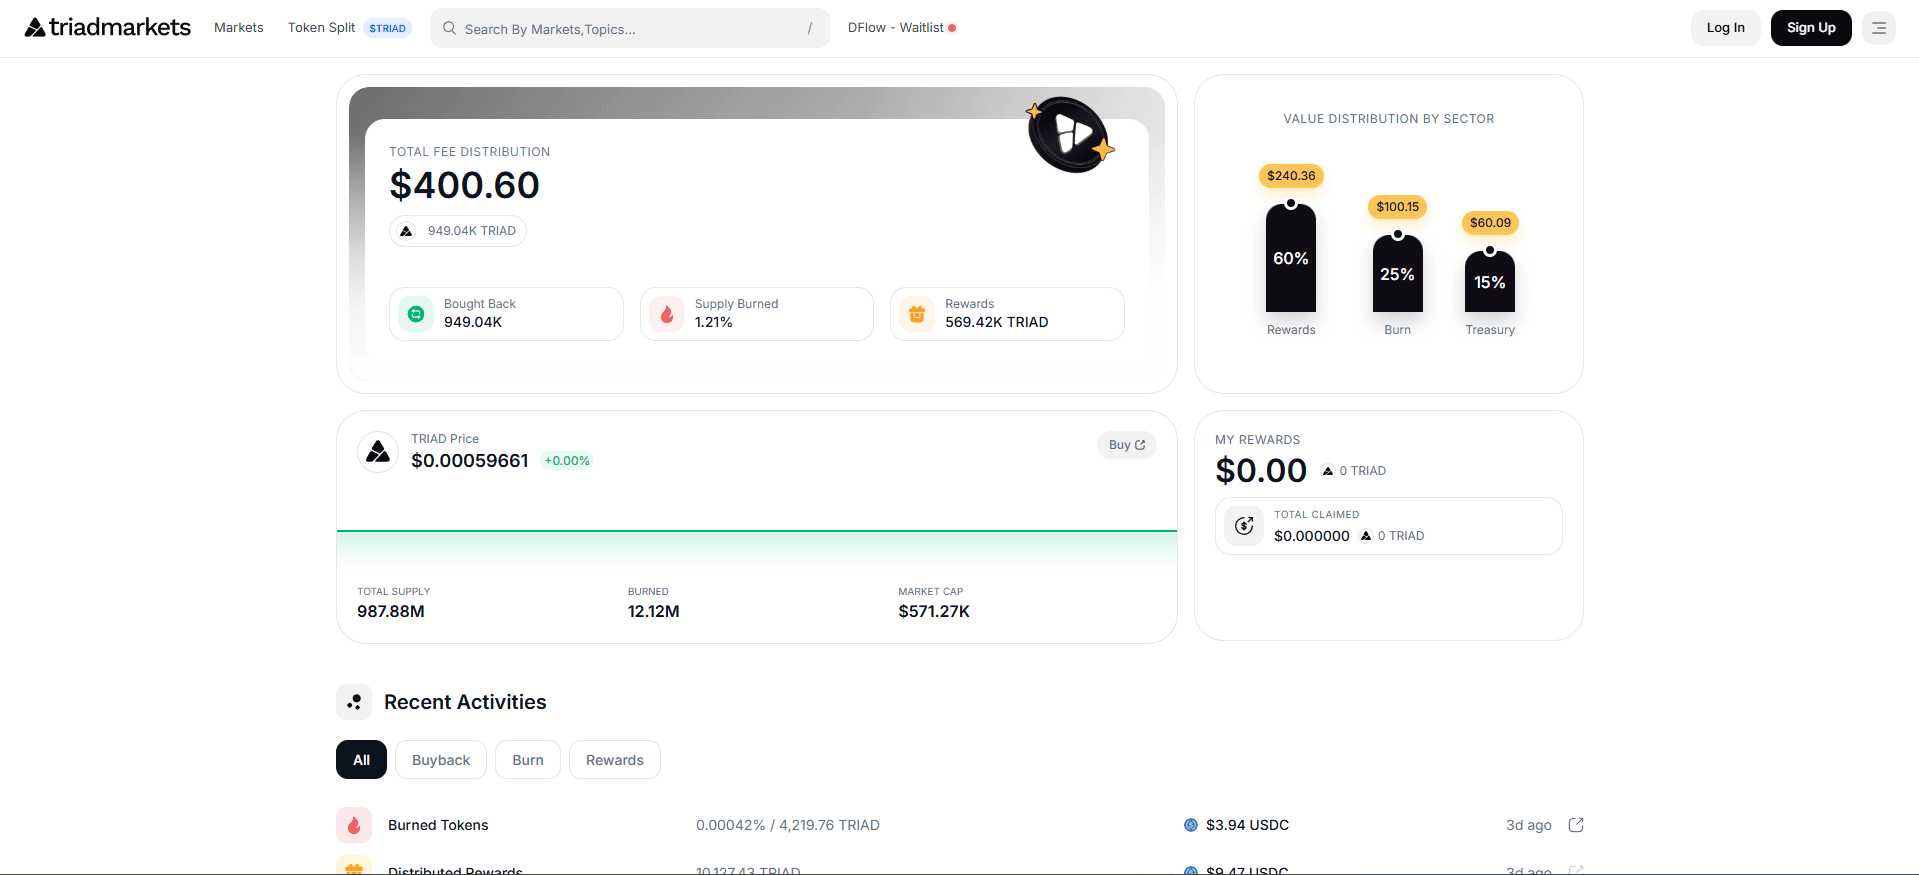This screenshot has height=875, width=1919.
Task: Focus the Search By Markets, Topics field
Action: 630,28
